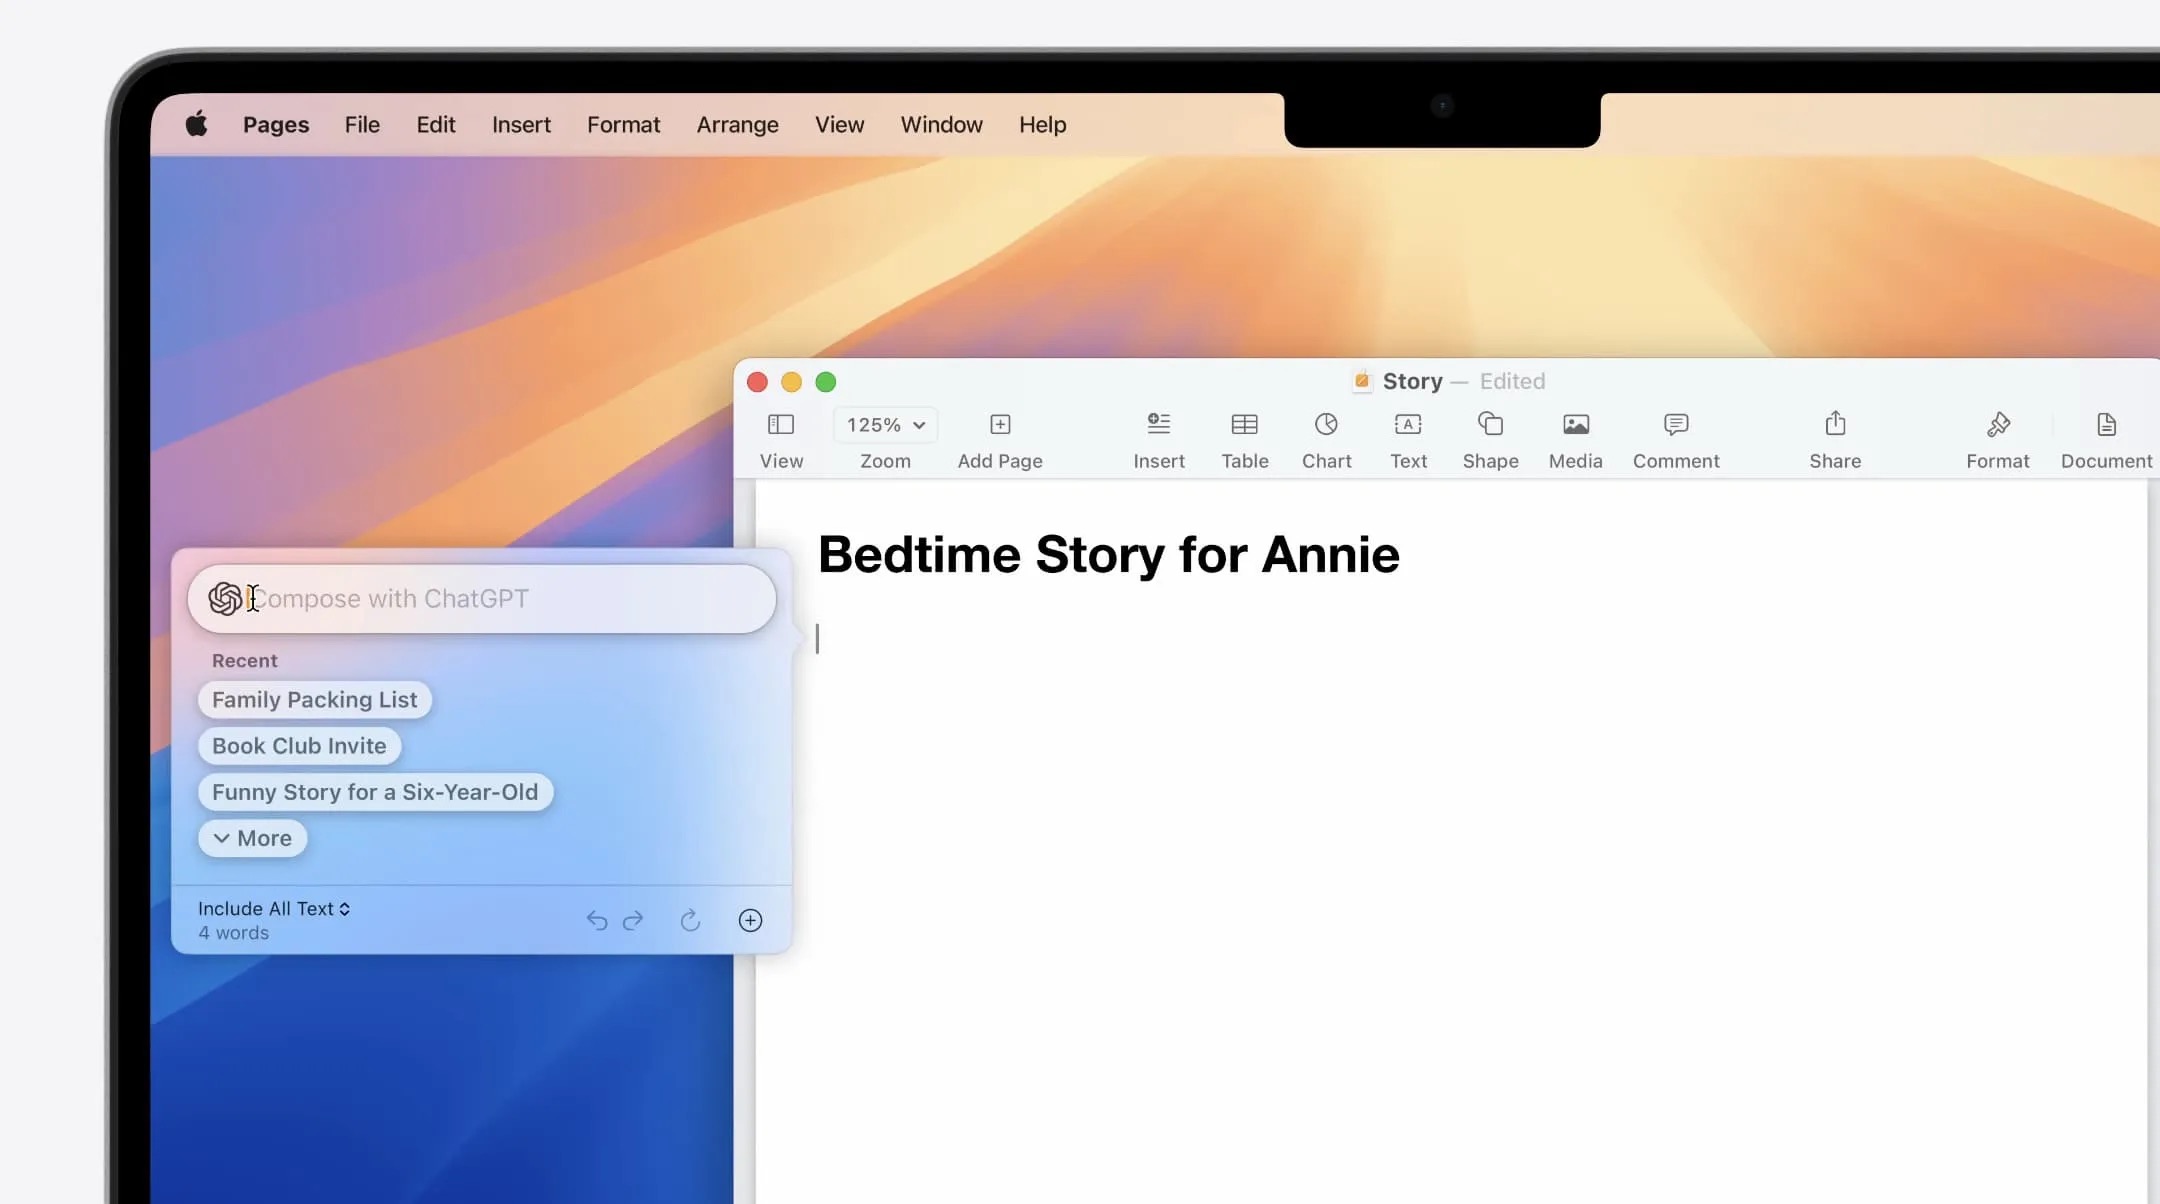The image size is (2160, 1204).
Task: Open the Arrange menu
Action: pos(736,124)
